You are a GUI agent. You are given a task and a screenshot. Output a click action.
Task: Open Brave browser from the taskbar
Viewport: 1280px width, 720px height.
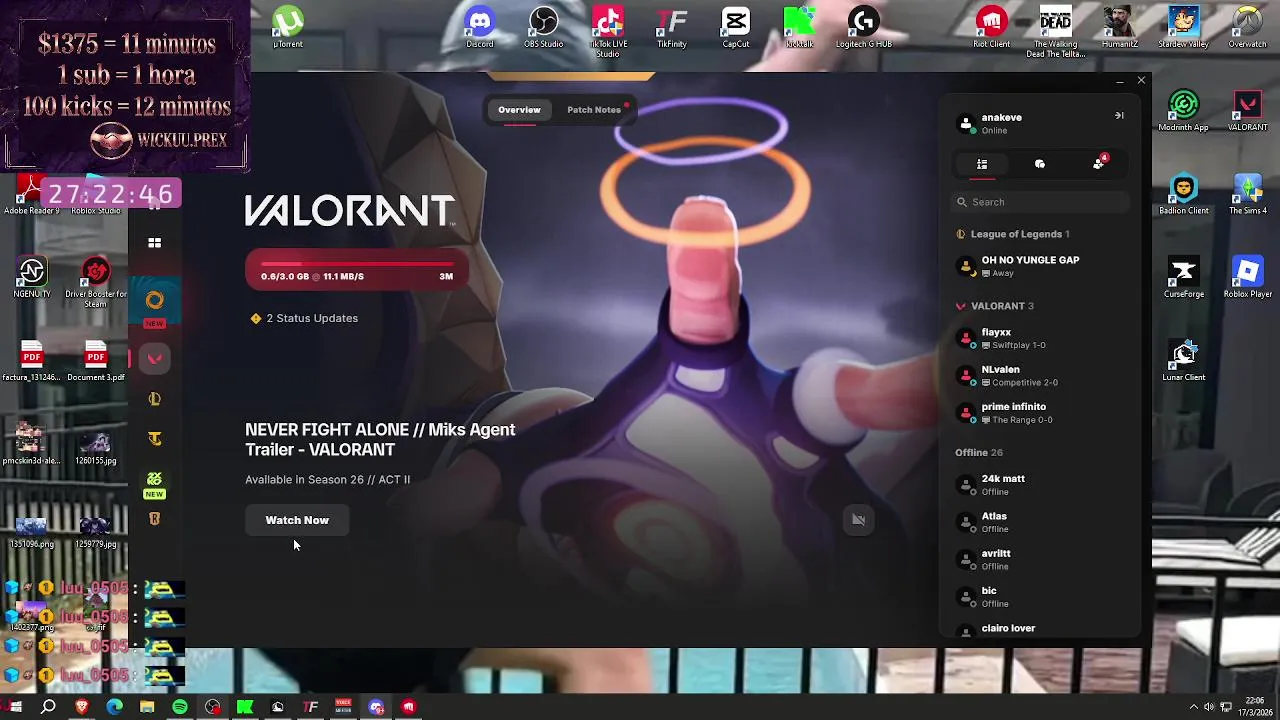(82, 707)
